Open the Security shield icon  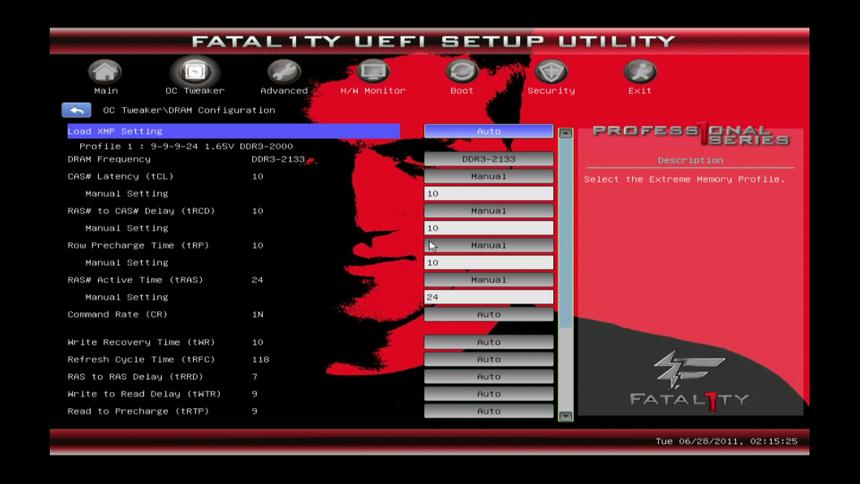tap(551, 71)
